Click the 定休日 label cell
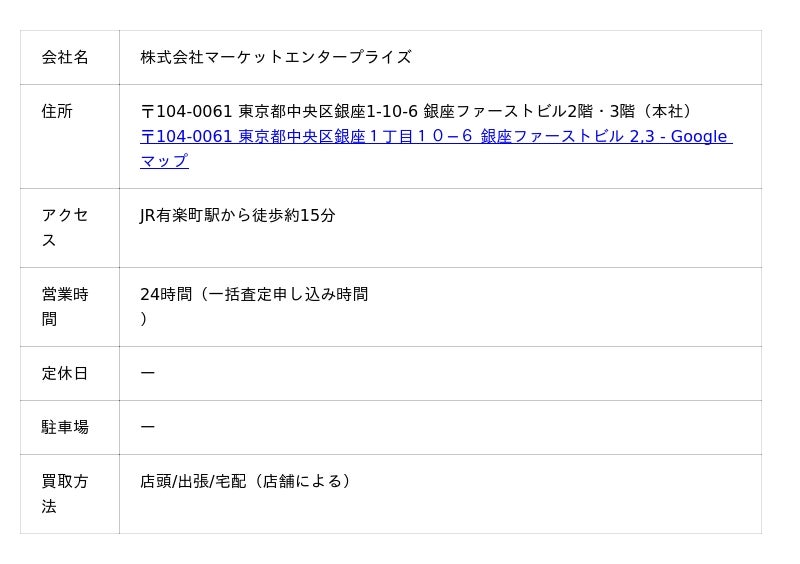The image size is (800, 564). (65, 373)
